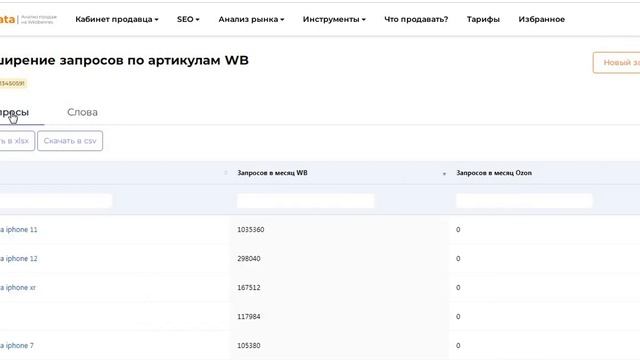
Task: Sort by Запросов в месяц WB column
Action: tap(273, 173)
